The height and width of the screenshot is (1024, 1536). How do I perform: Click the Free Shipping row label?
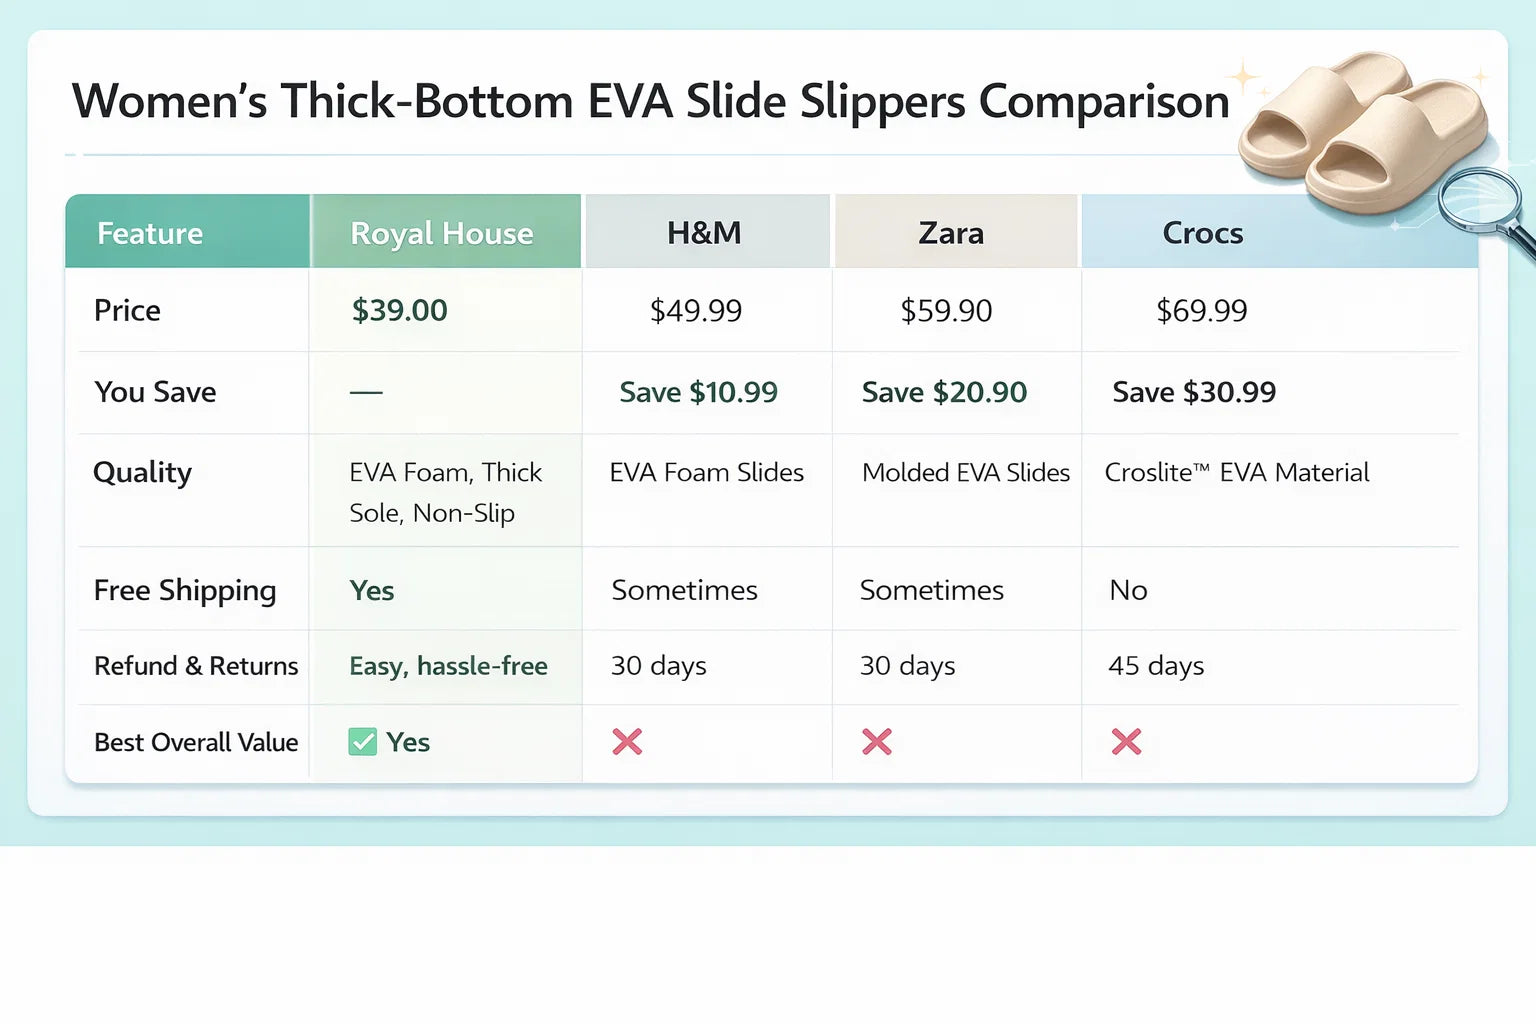tap(185, 590)
